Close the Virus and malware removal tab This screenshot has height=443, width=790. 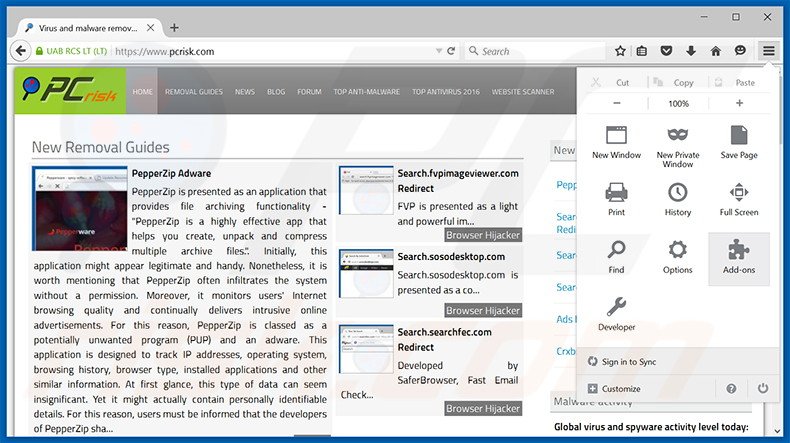pyautogui.click(x=150, y=28)
